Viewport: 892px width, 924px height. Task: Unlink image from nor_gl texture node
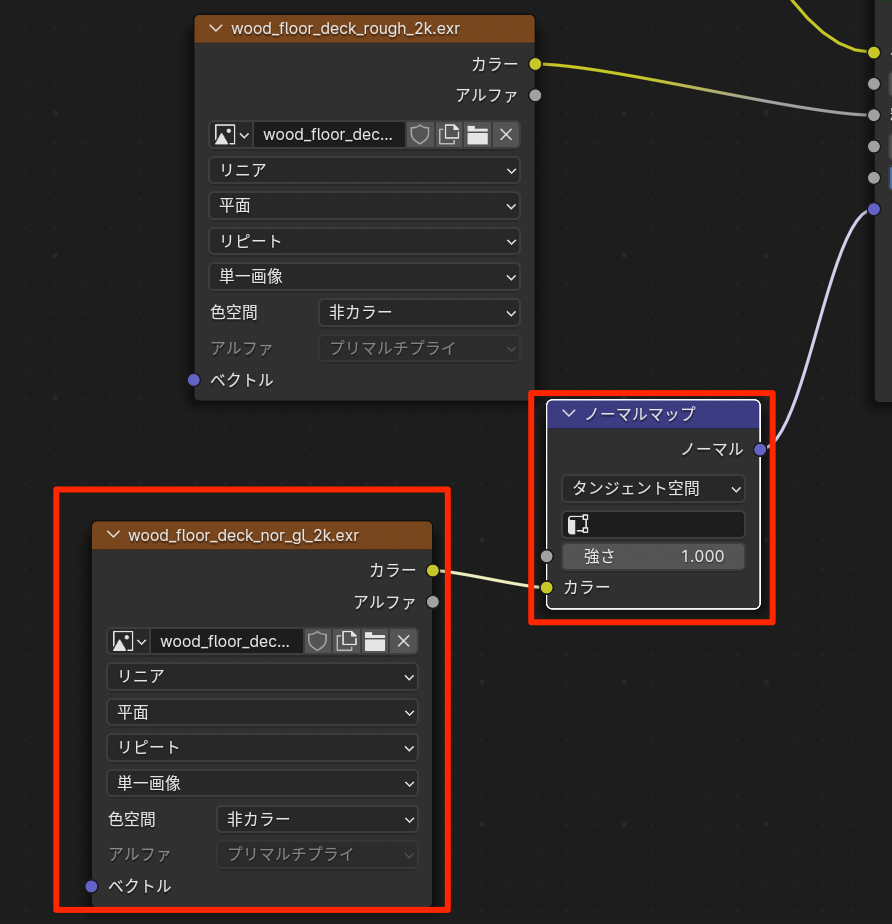click(403, 641)
